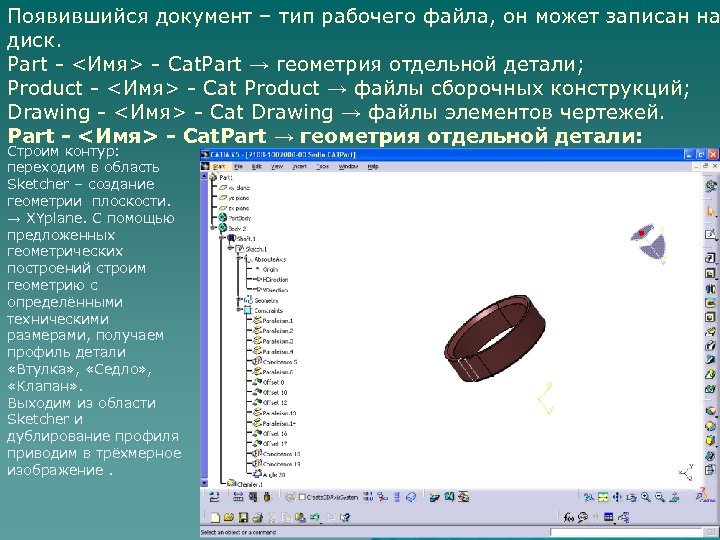This screenshot has width=720, height=540.
Task: Collapse the AbsoluteAxis node
Action: 239,259
